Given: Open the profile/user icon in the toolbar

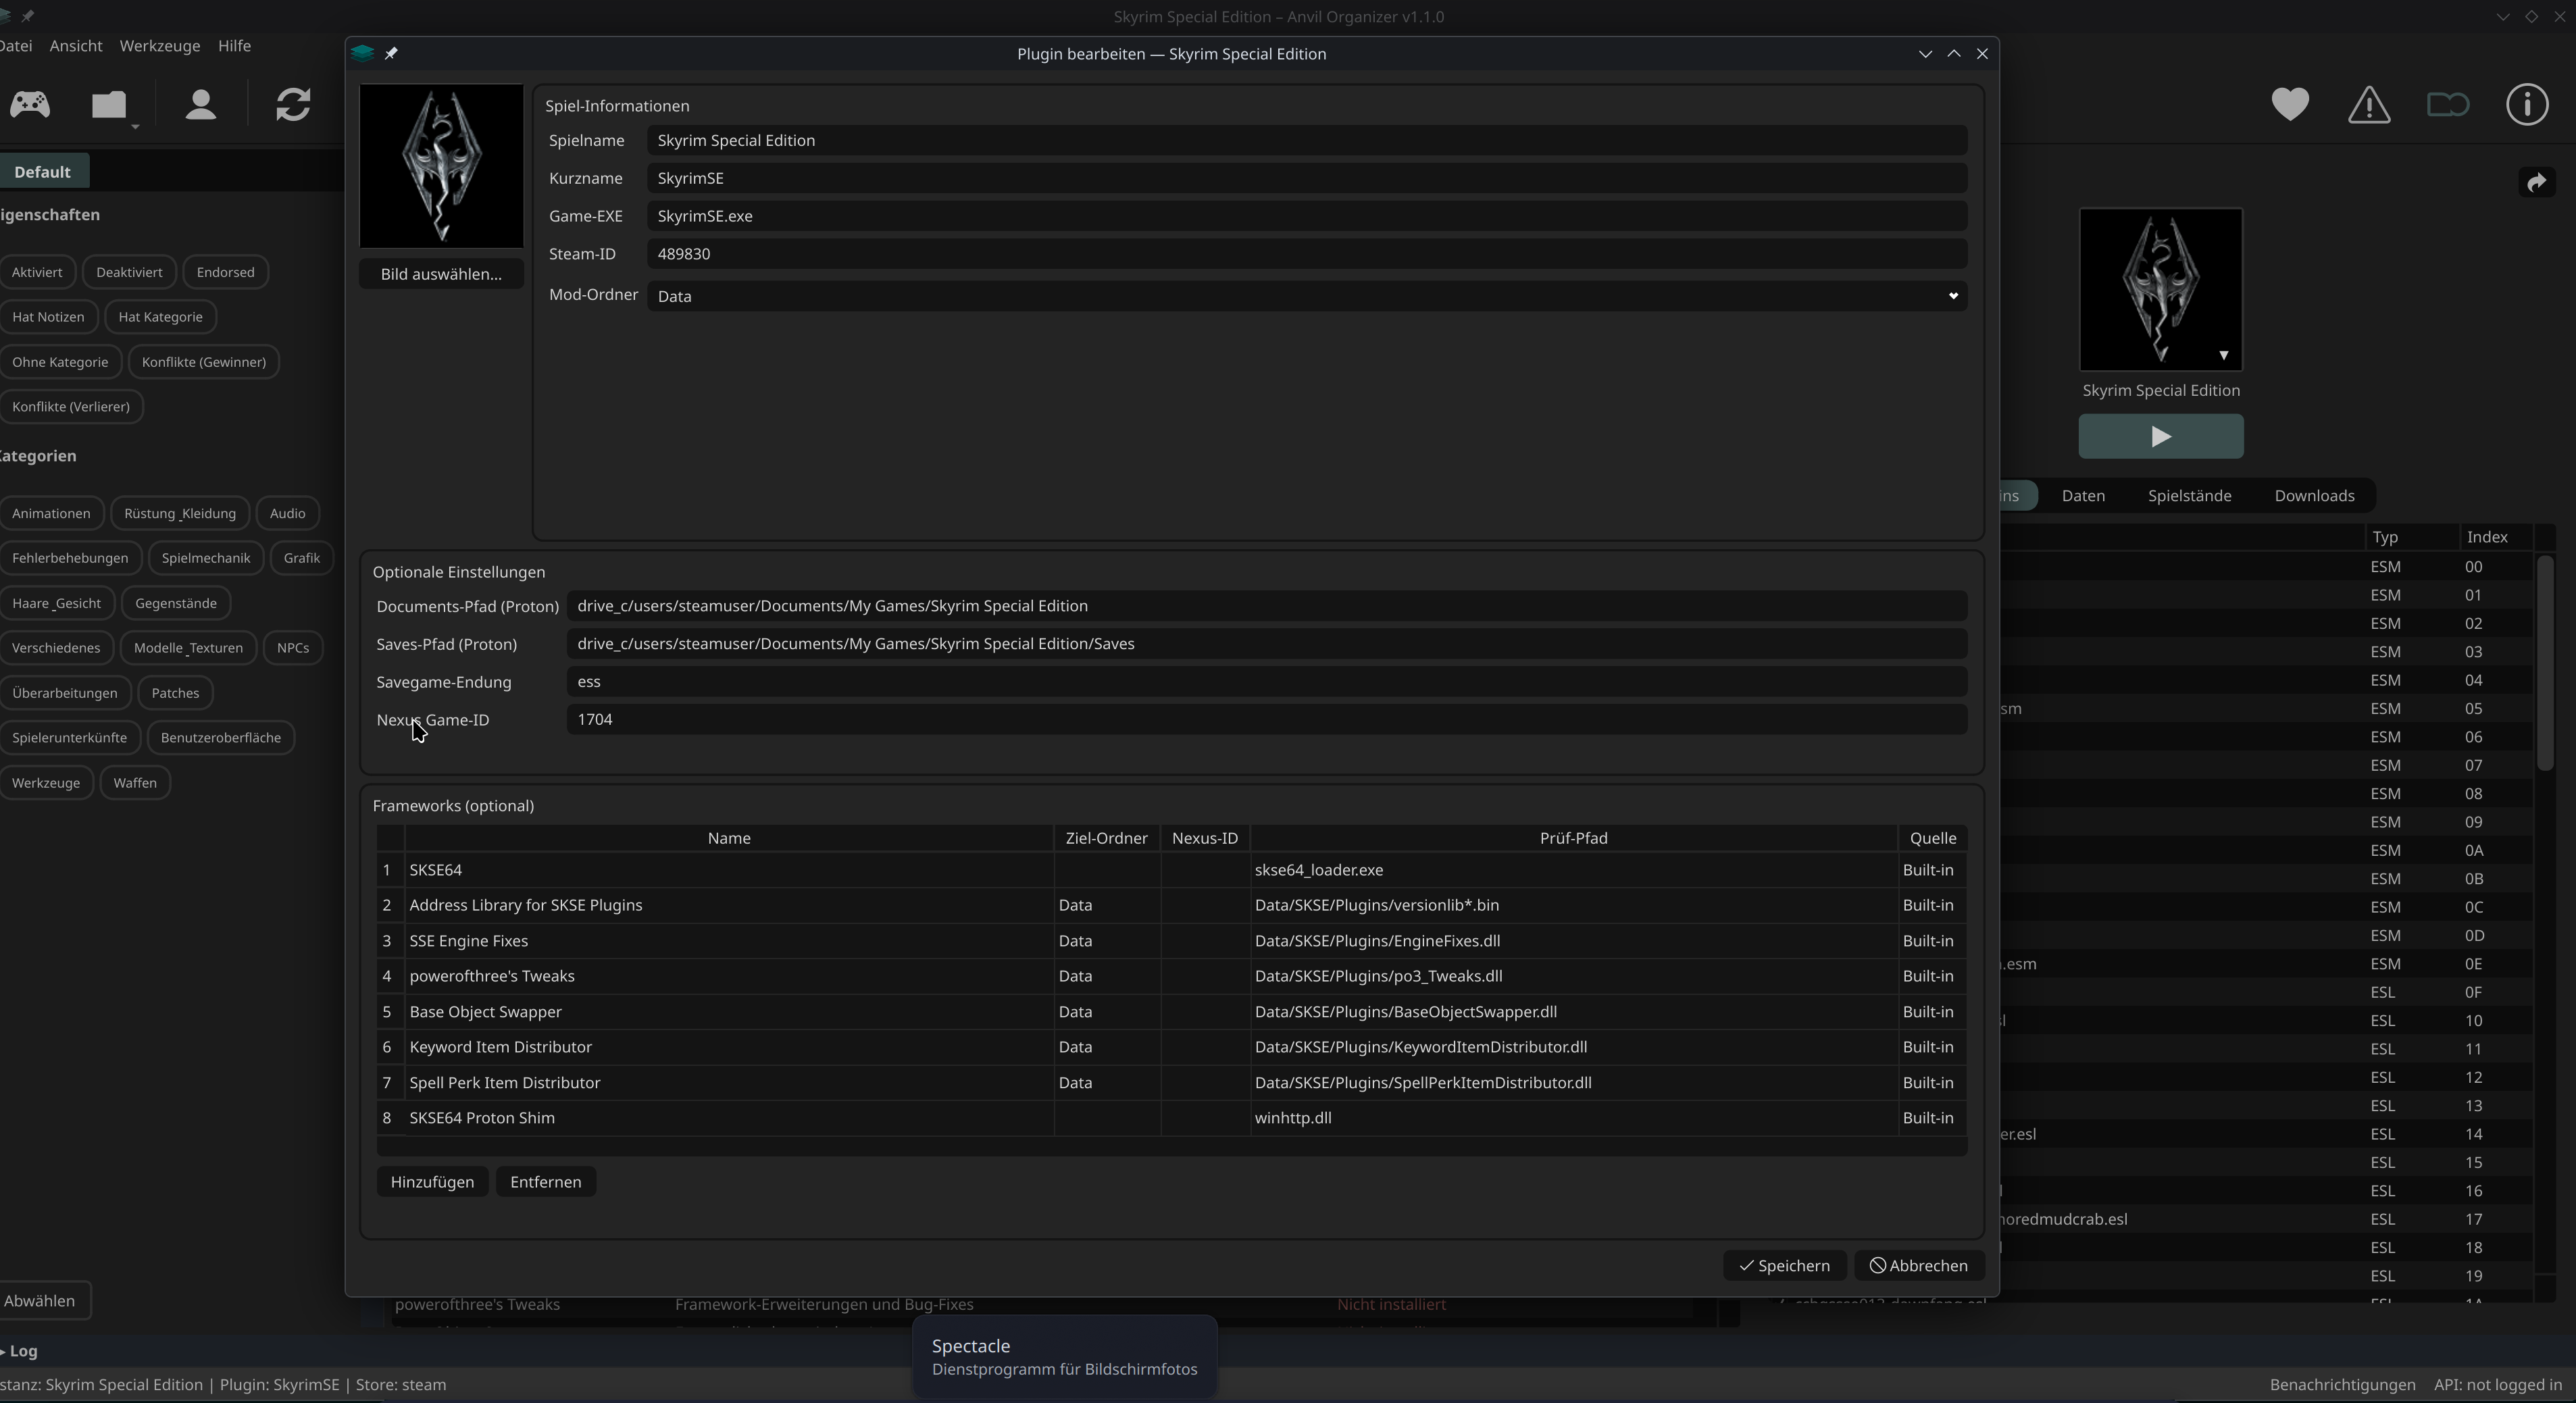Looking at the screenshot, I should (200, 104).
